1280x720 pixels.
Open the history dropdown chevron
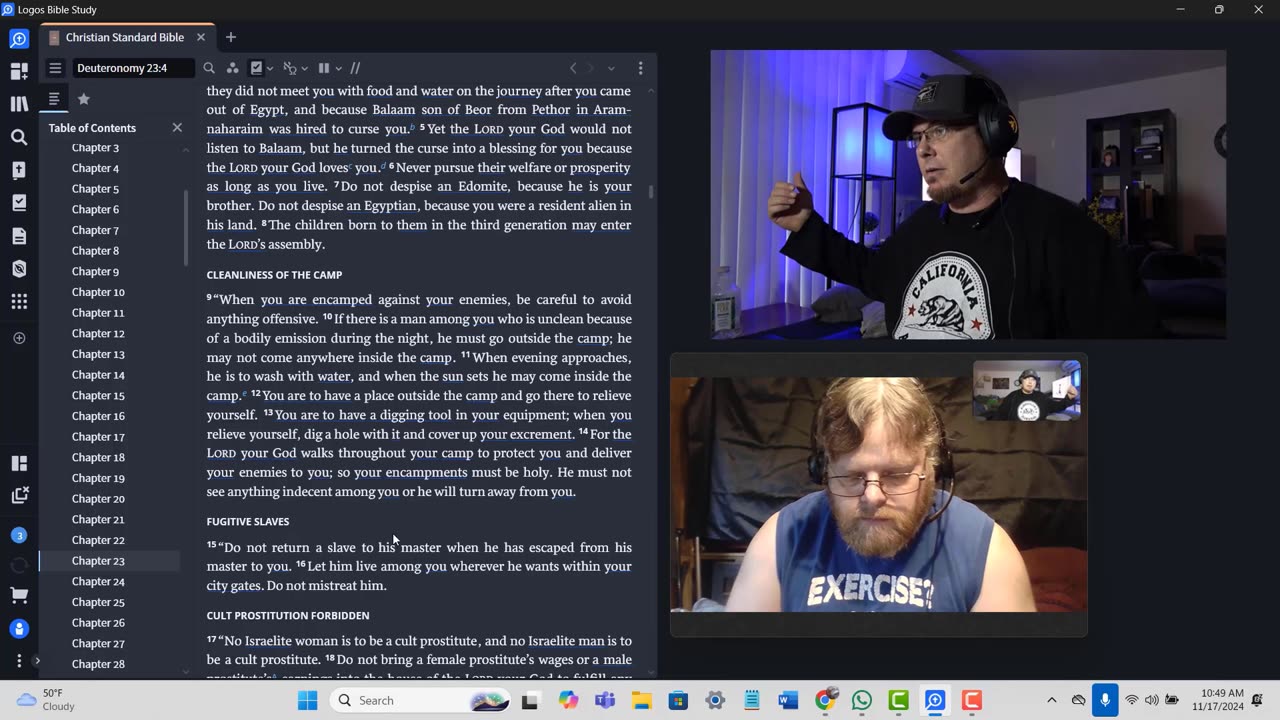click(611, 68)
